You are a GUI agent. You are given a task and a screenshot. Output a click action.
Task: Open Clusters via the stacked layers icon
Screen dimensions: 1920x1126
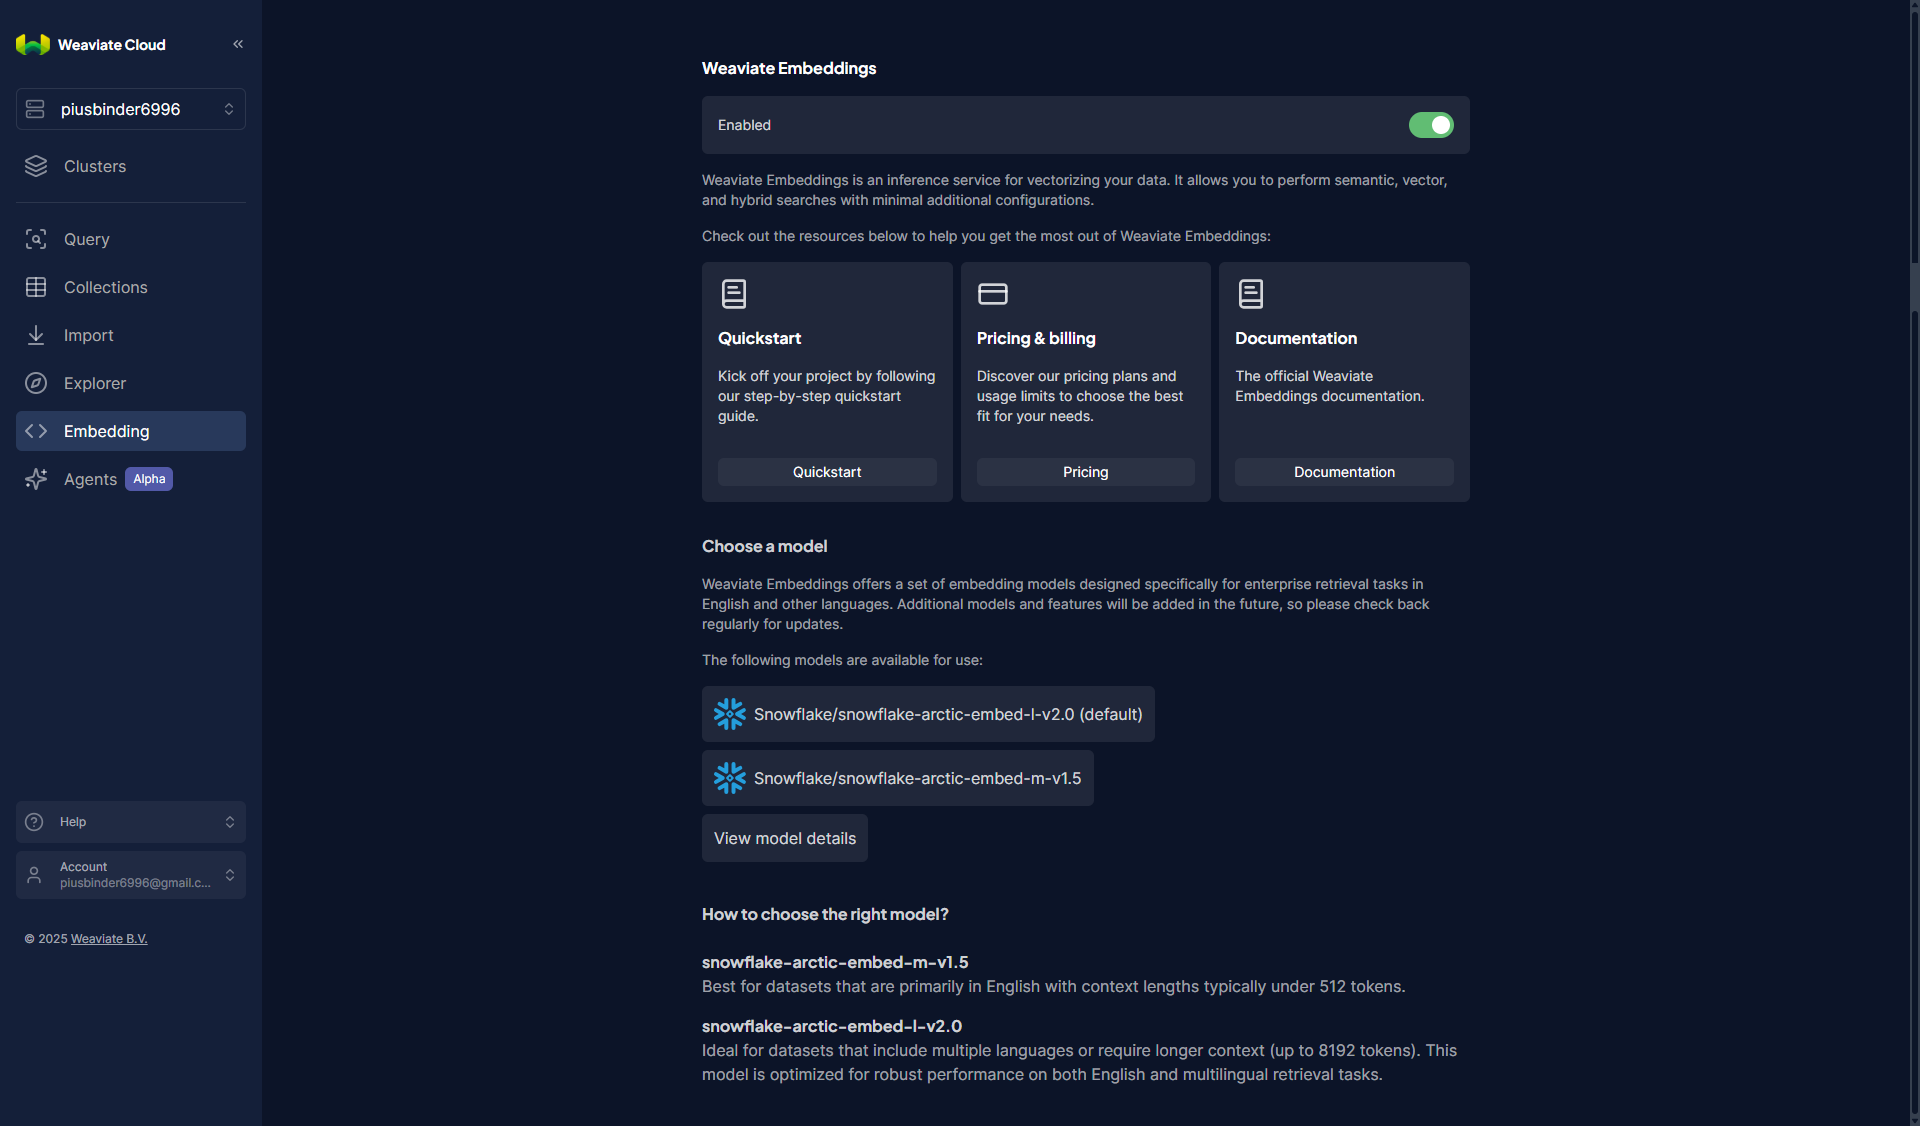(x=36, y=166)
